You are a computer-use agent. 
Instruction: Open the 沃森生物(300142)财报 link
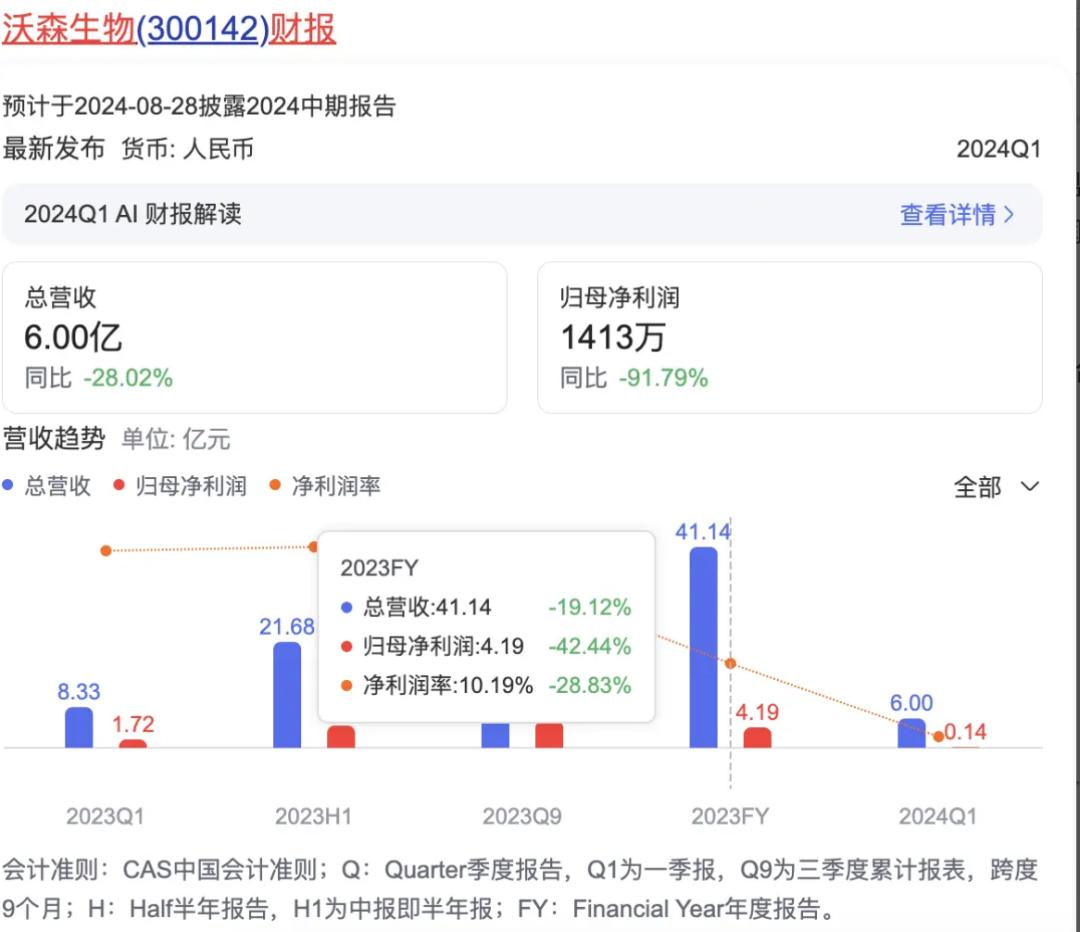click(170, 29)
